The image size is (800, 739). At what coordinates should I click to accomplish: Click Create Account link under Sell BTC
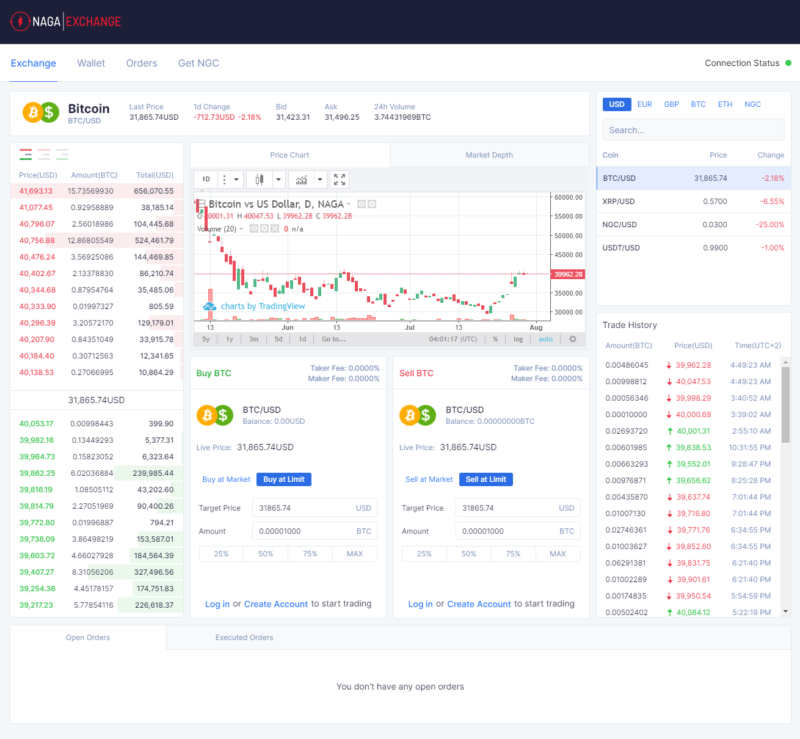pyautogui.click(x=479, y=604)
